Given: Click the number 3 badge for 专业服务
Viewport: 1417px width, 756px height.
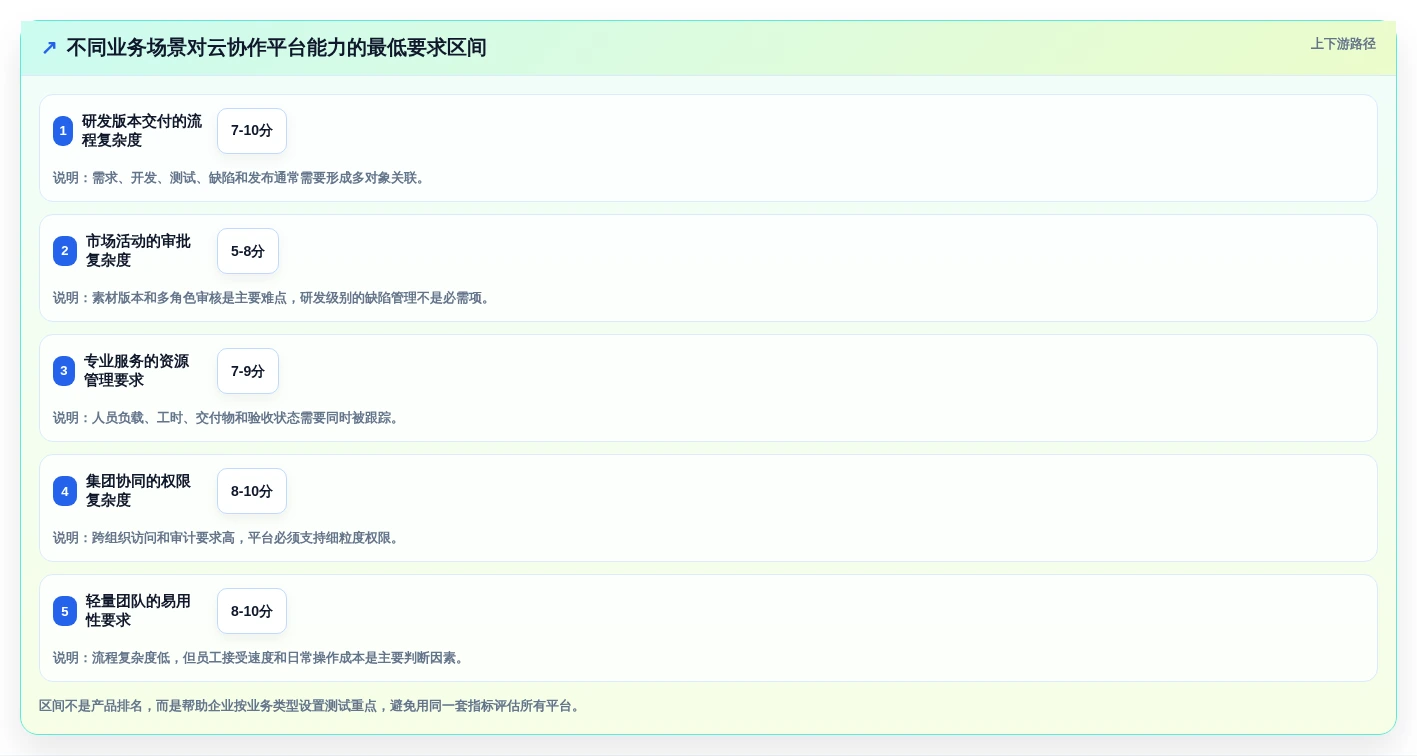Looking at the screenshot, I should [x=64, y=371].
